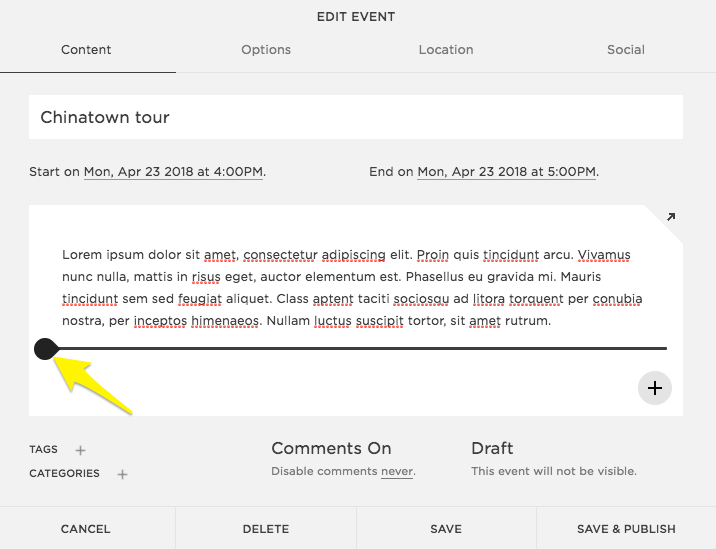Open the Location tab
The image size is (716, 549).
click(x=446, y=49)
